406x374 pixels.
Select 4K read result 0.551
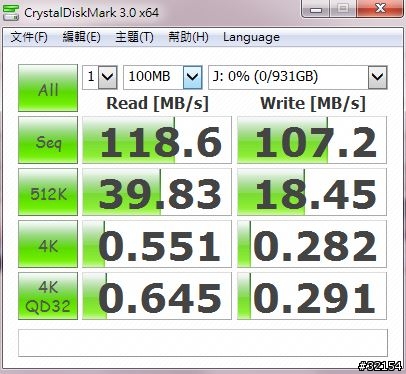157,244
